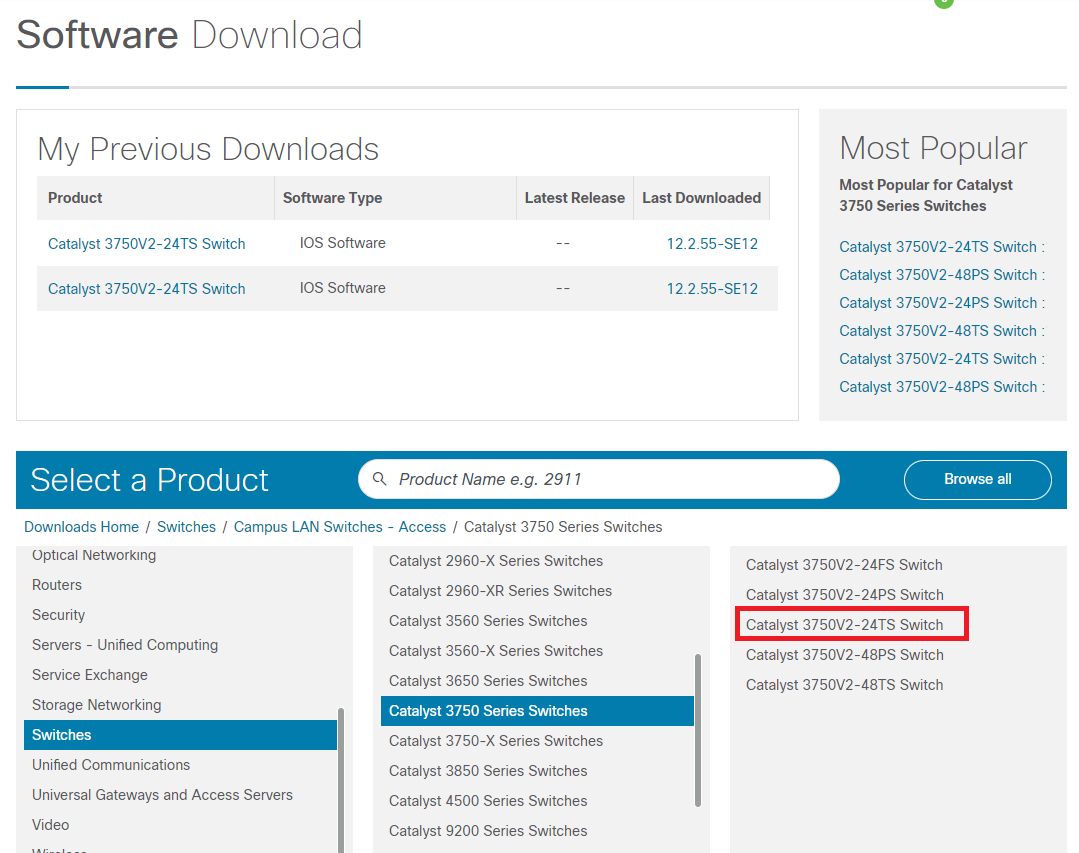
Task: Click the Last Downloaded column header
Action: [701, 198]
